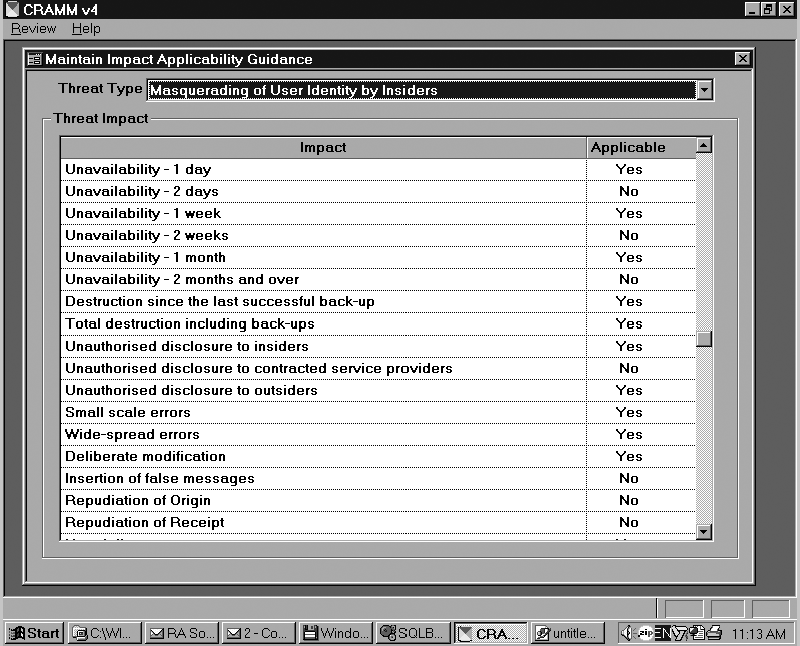Click the scroll up arrow of impact list
The width and height of the screenshot is (800, 646).
(704, 146)
